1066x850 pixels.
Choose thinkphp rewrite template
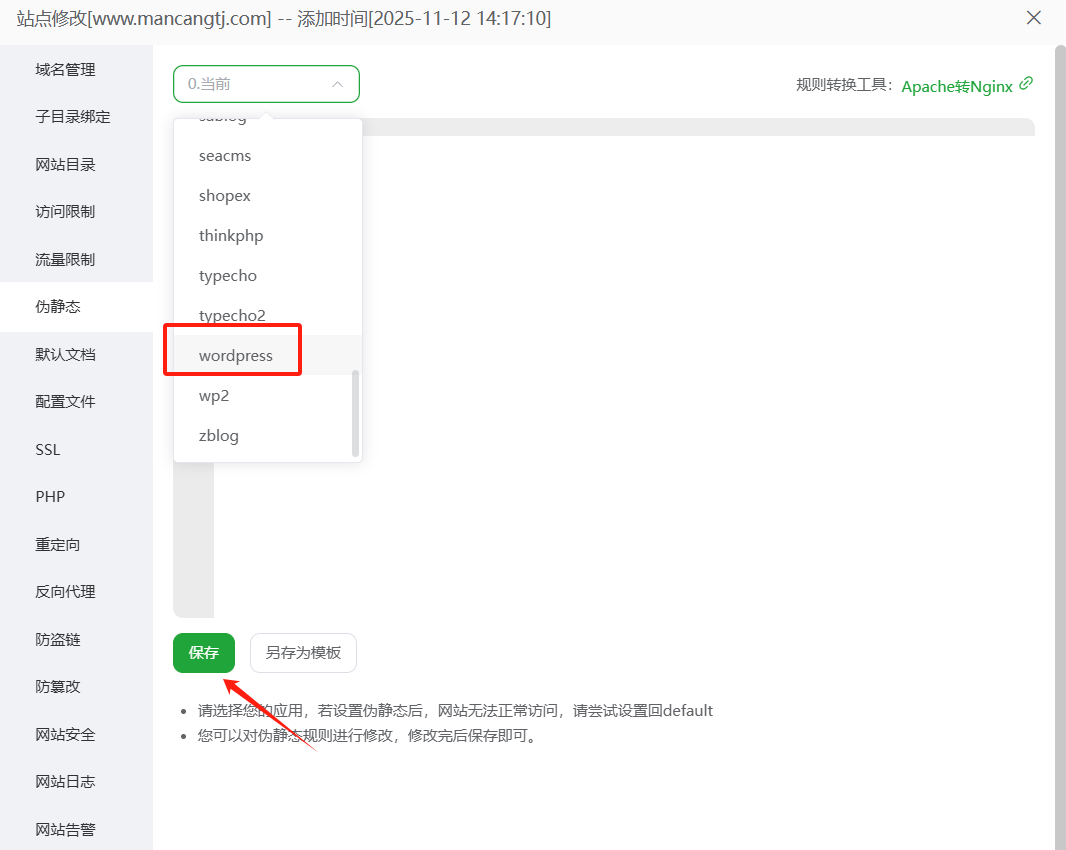point(231,236)
